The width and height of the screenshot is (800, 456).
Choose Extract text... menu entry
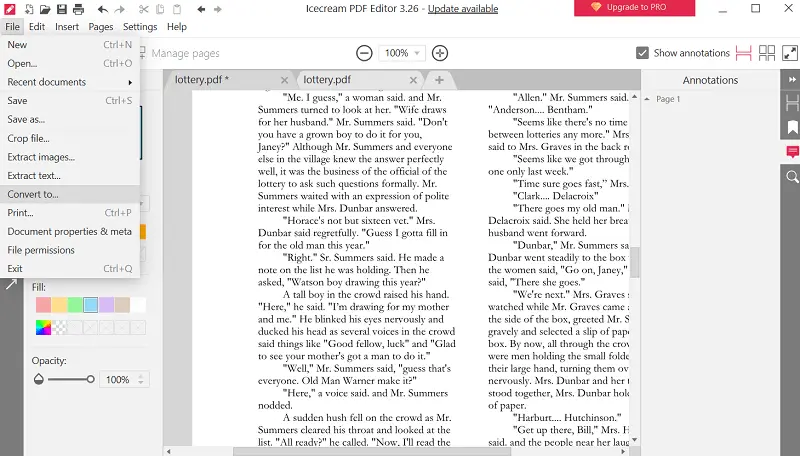(x=70, y=175)
